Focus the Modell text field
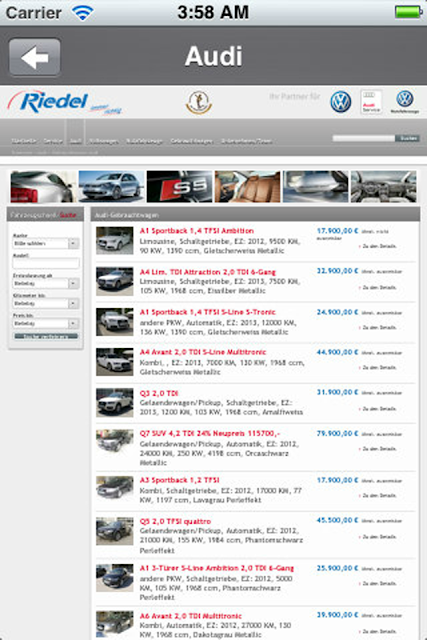 46,263
